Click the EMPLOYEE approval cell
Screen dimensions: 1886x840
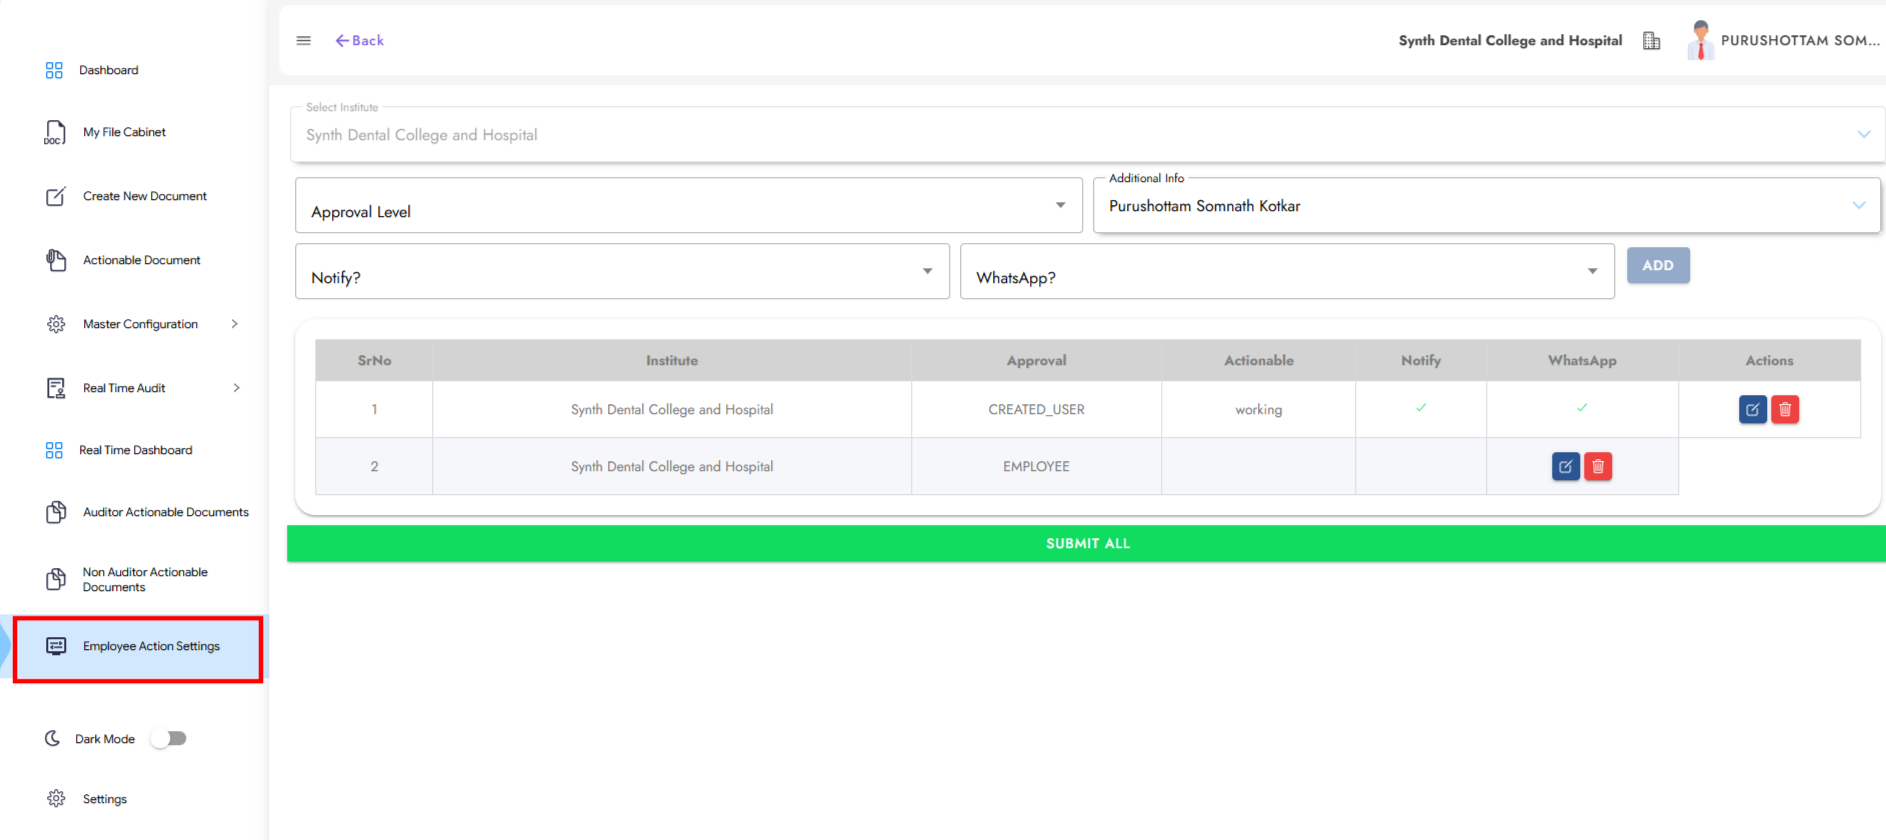coord(1036,467)
